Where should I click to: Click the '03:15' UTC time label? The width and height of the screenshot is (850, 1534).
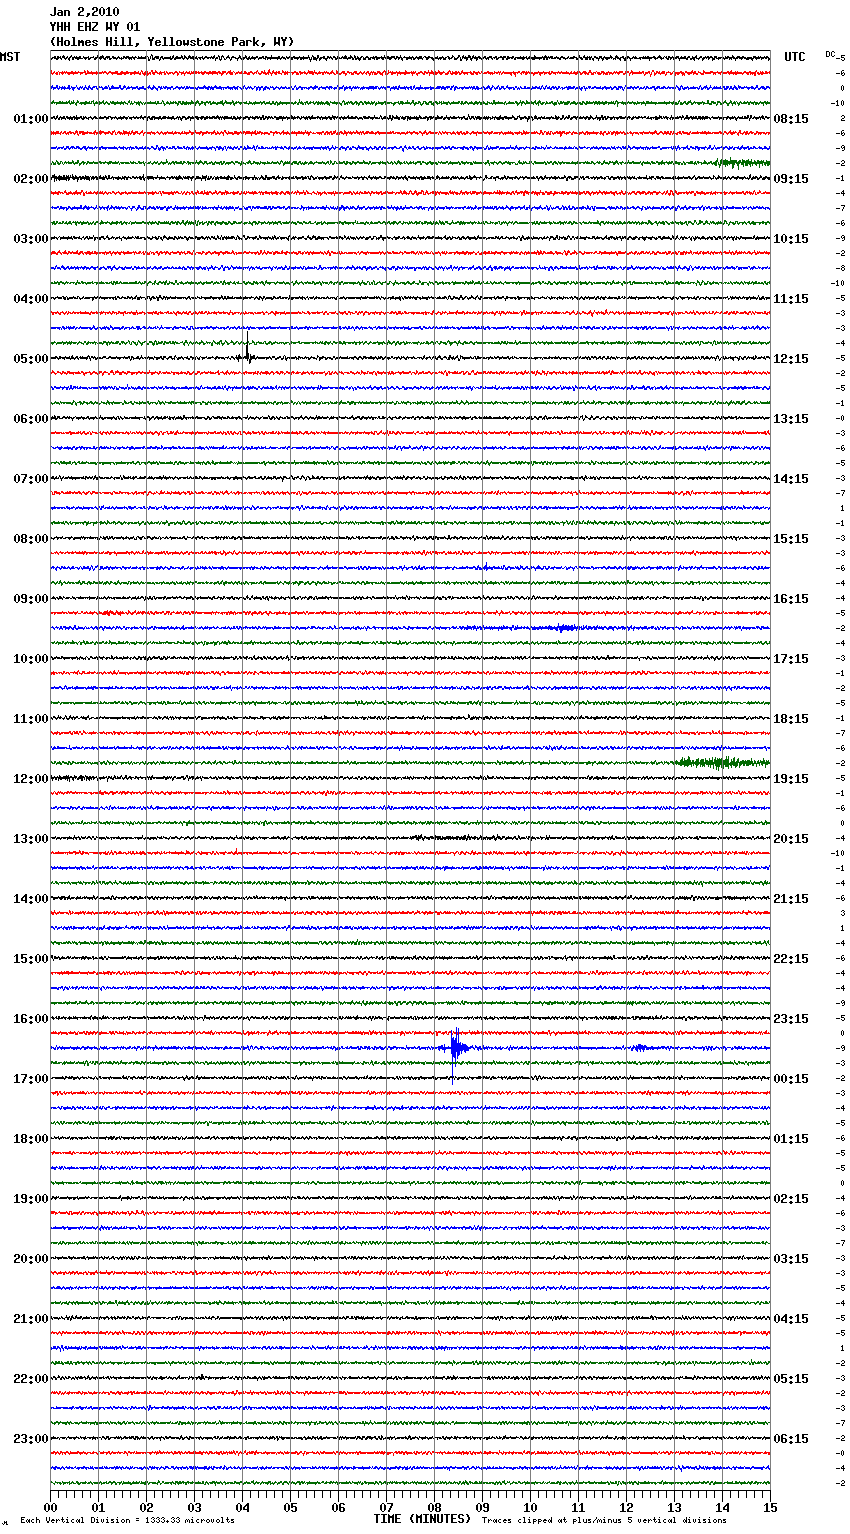pyautogui.click(x=791, y=1259)
